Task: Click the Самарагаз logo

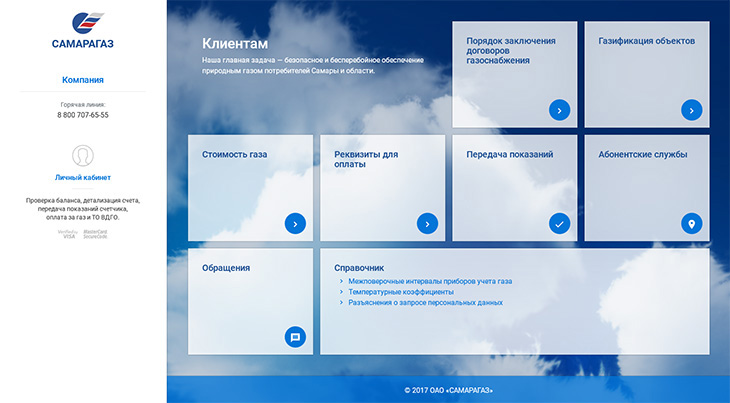Action: (83, 30)
